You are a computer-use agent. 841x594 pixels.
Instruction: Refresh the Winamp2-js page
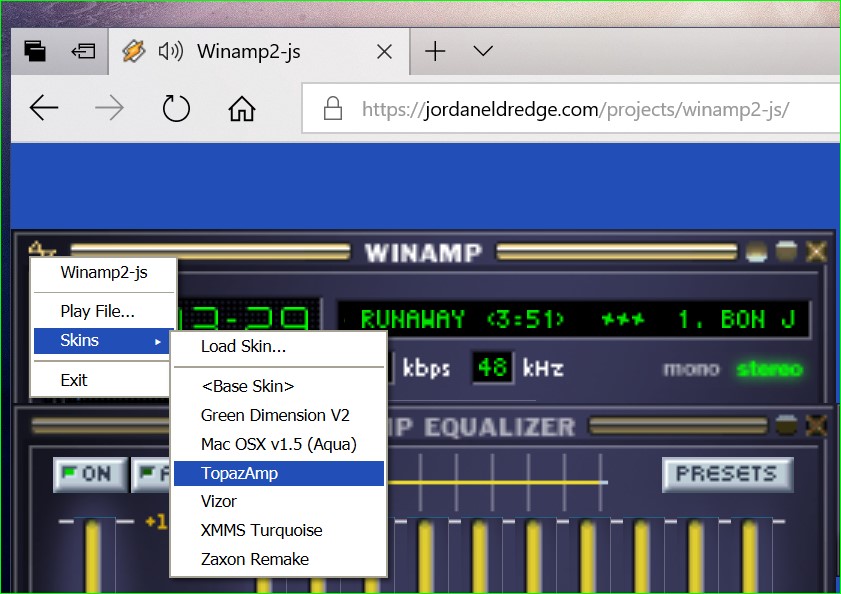(176, 109)
